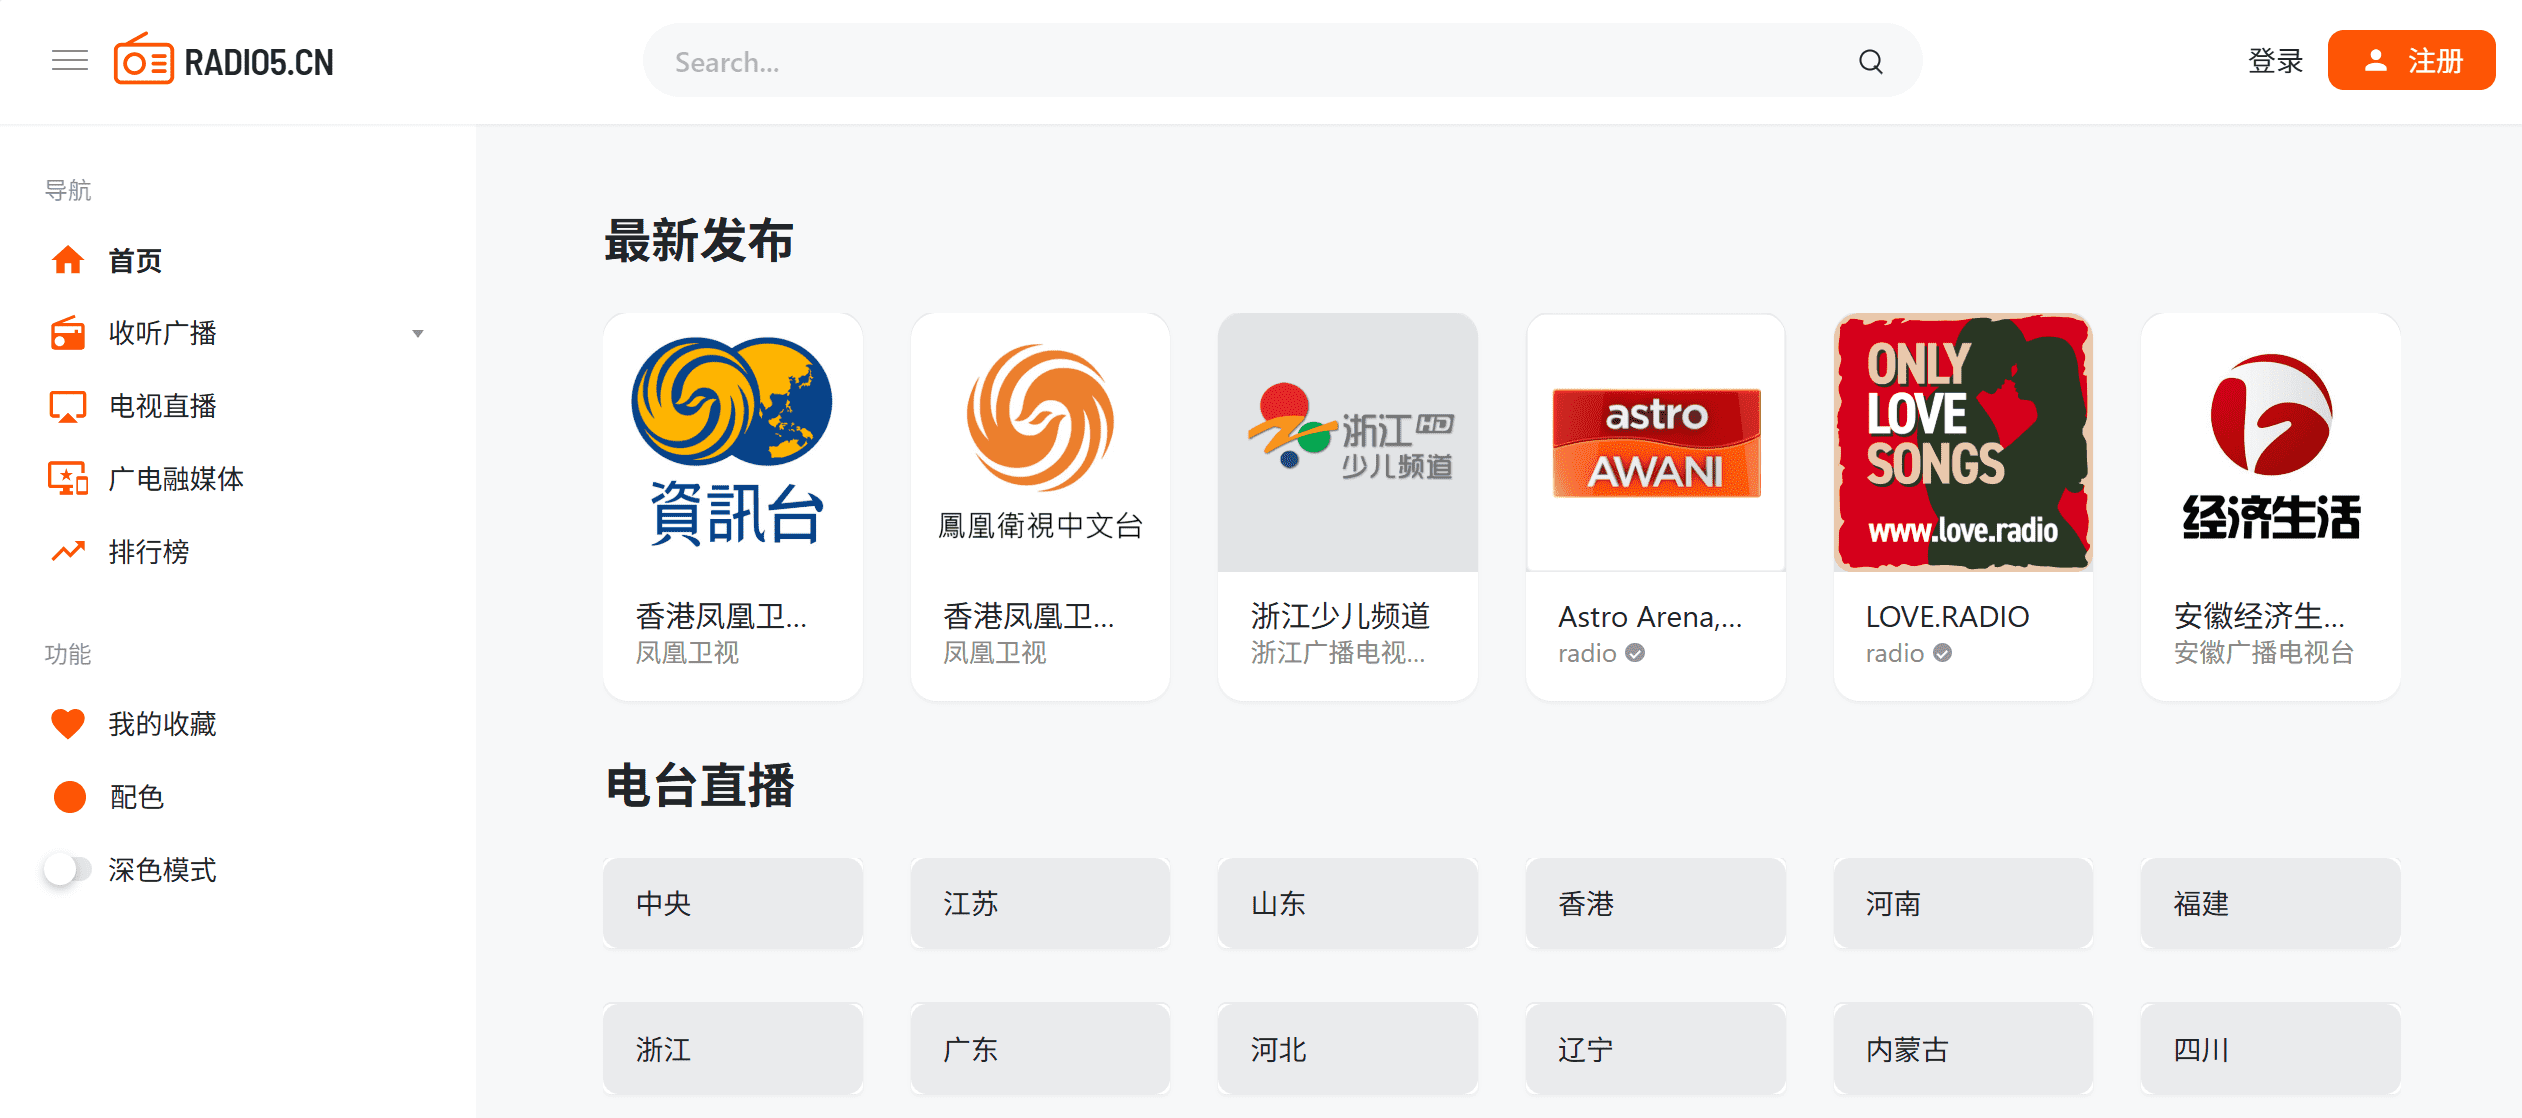Click the 登录 login link
This screenshot has height=1118, width=2522.
(x=2275, y=61)
